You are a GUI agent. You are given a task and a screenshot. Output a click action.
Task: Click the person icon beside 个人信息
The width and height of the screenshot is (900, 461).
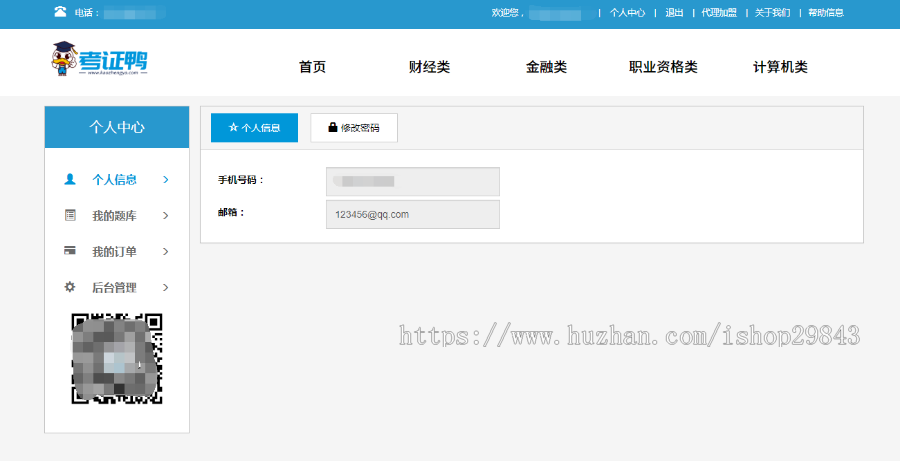(70, 180)
